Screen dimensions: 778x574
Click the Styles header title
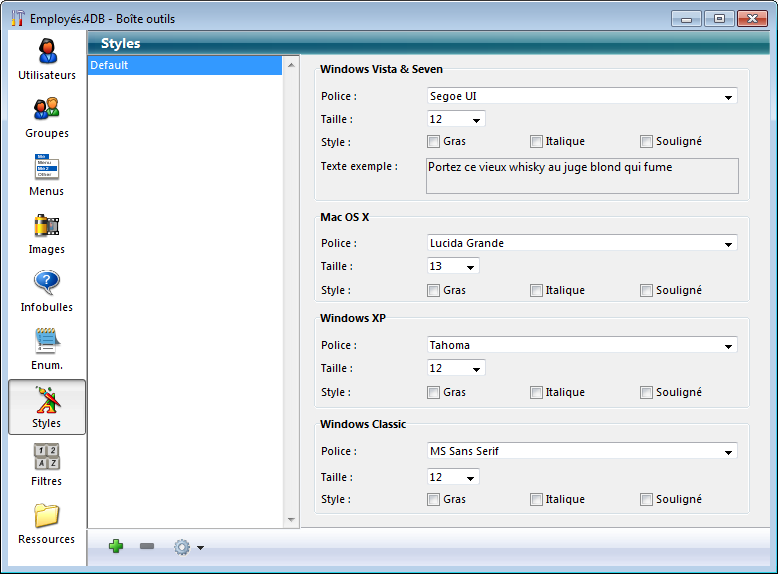(x=121, y=44)
